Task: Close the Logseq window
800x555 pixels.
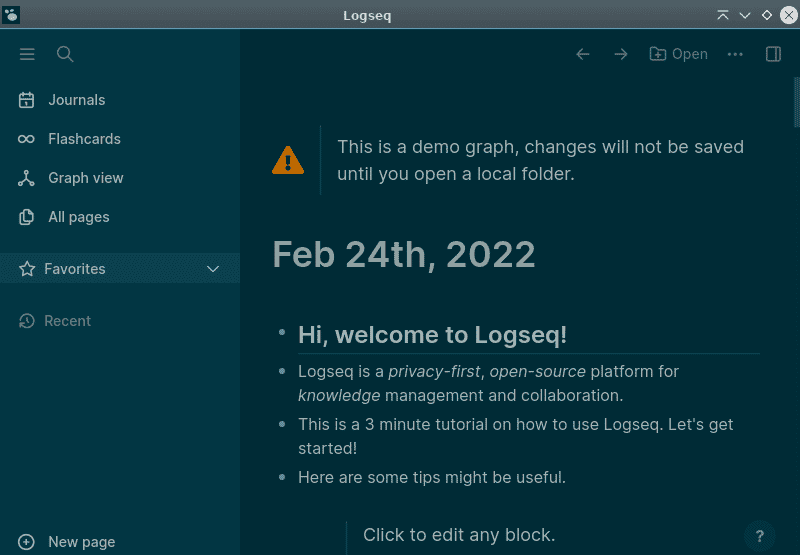Action: tap(789, 15)
